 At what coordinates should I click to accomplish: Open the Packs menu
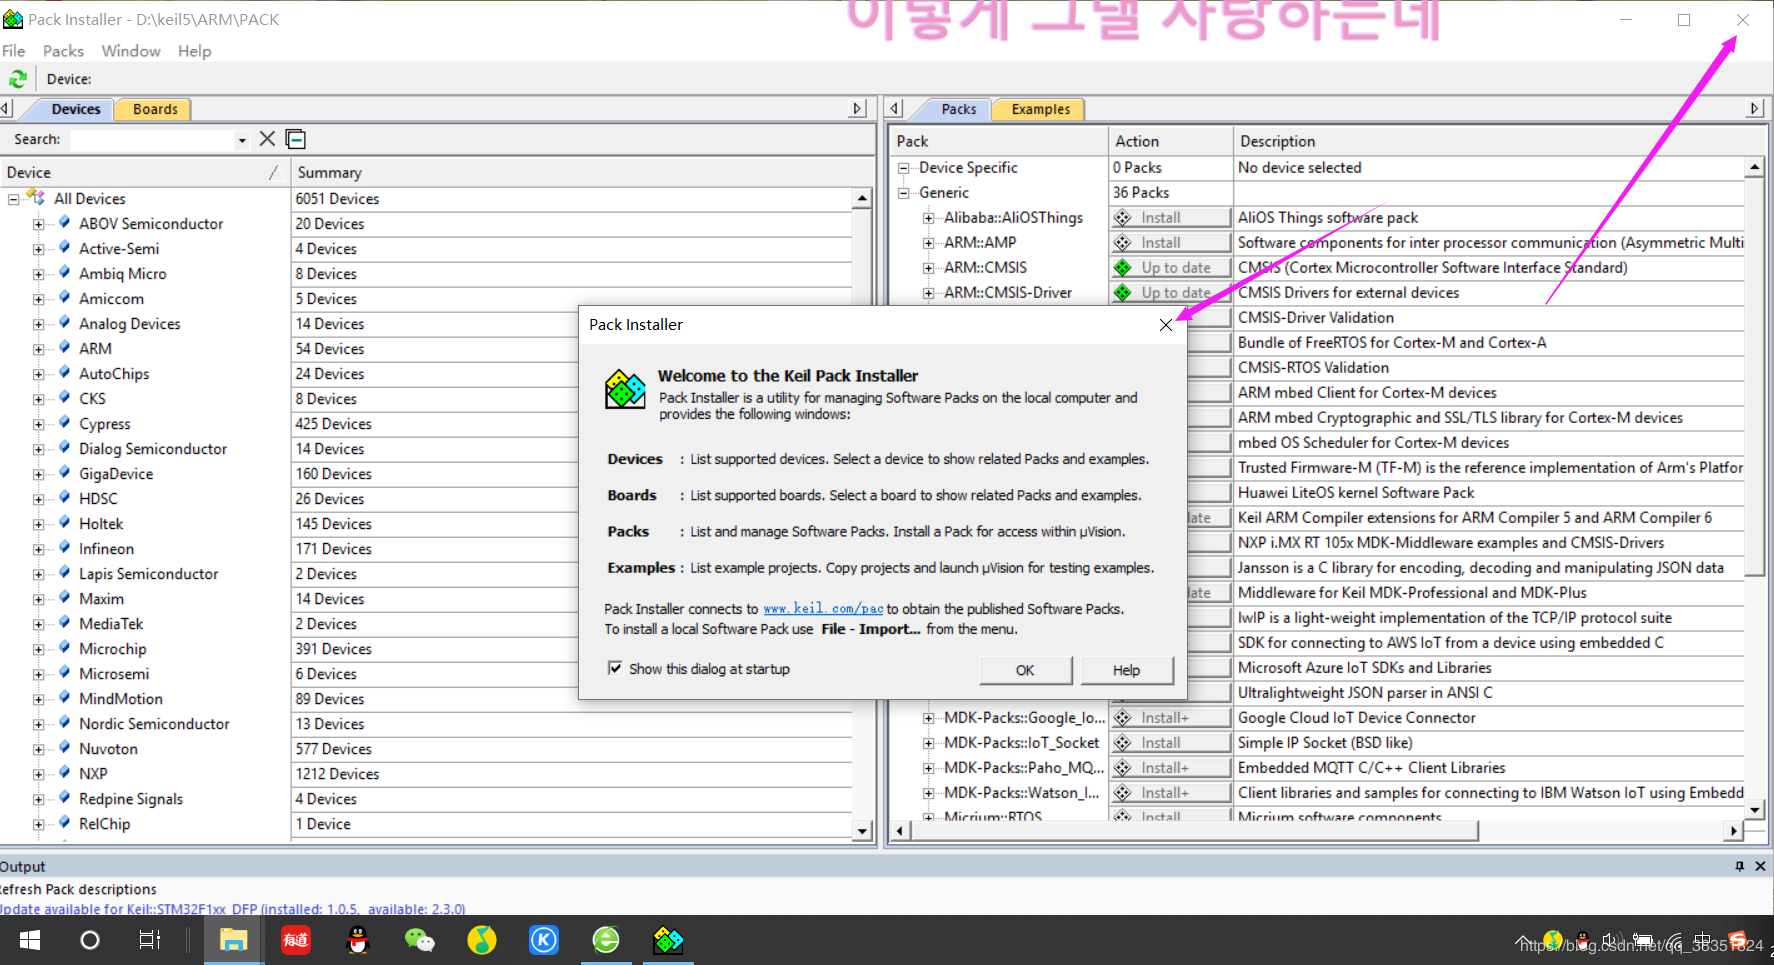coord(63,51)
